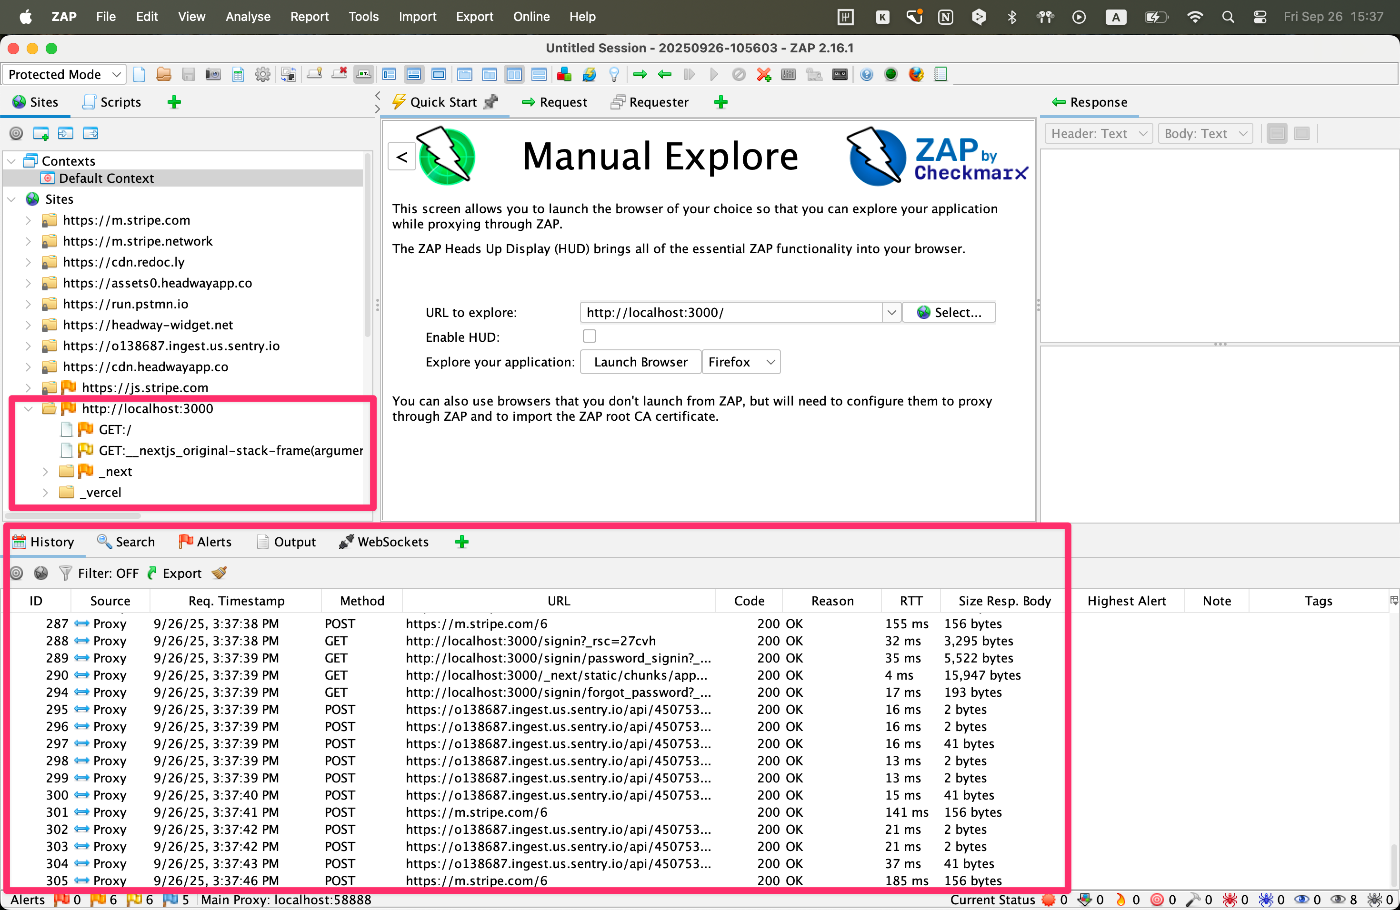Open Session Properties spreadsheet icon
This screenshot has height=910, width=1400.
238,74
